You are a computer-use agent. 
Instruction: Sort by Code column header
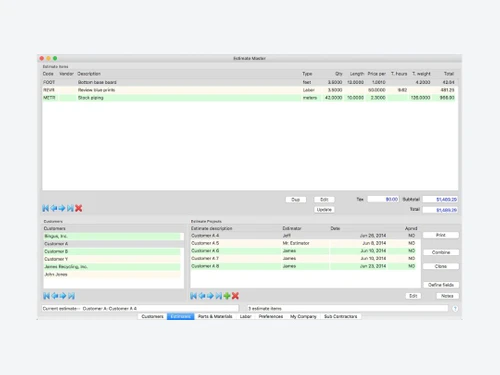(48, 74)
